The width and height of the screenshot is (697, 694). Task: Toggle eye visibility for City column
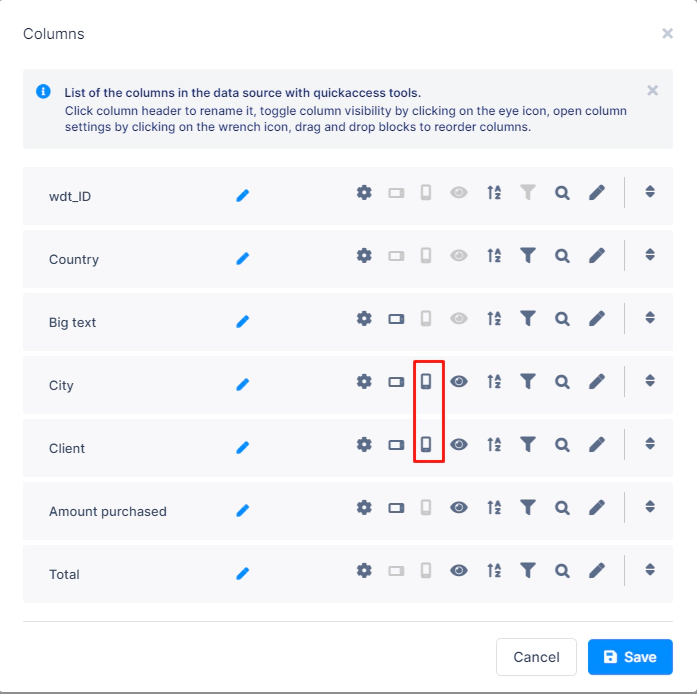pos(459,381)
